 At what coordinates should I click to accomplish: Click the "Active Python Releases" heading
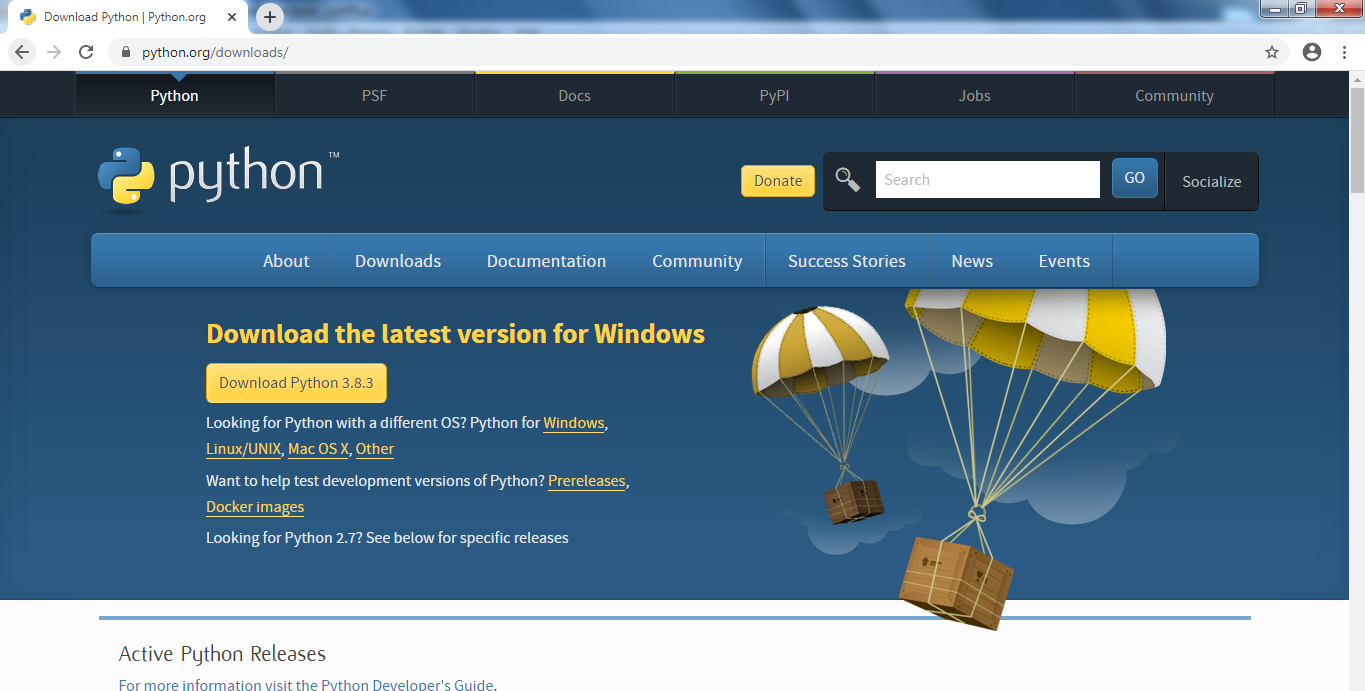[222, 654]
